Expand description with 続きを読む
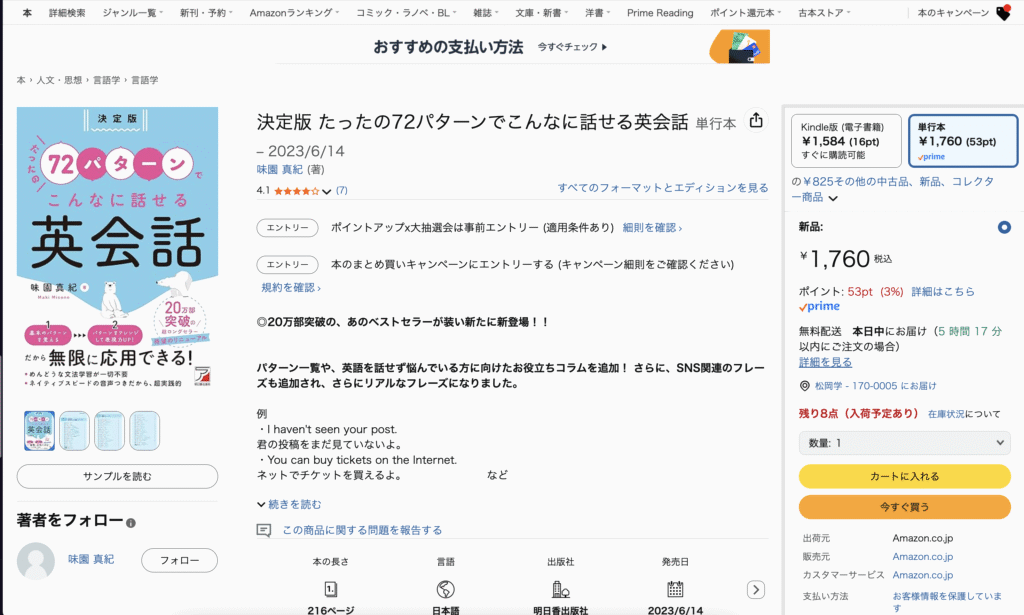 click(x=289, y=505)
